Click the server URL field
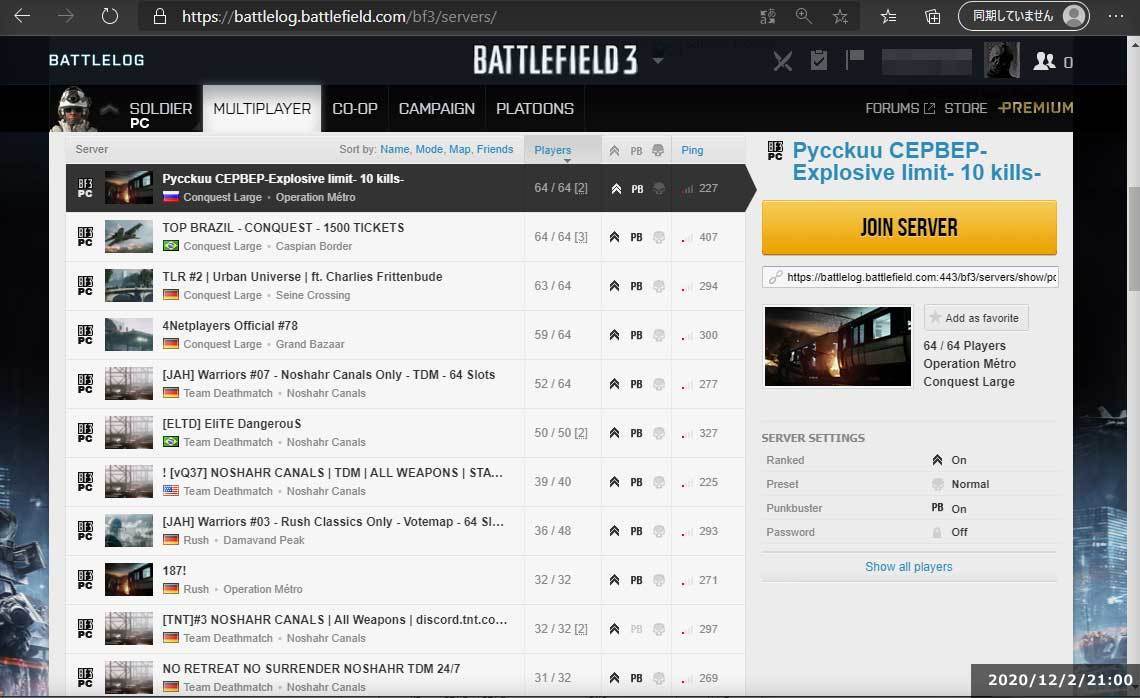Viewport: 1140px width, 698px height. click(910, 277)
